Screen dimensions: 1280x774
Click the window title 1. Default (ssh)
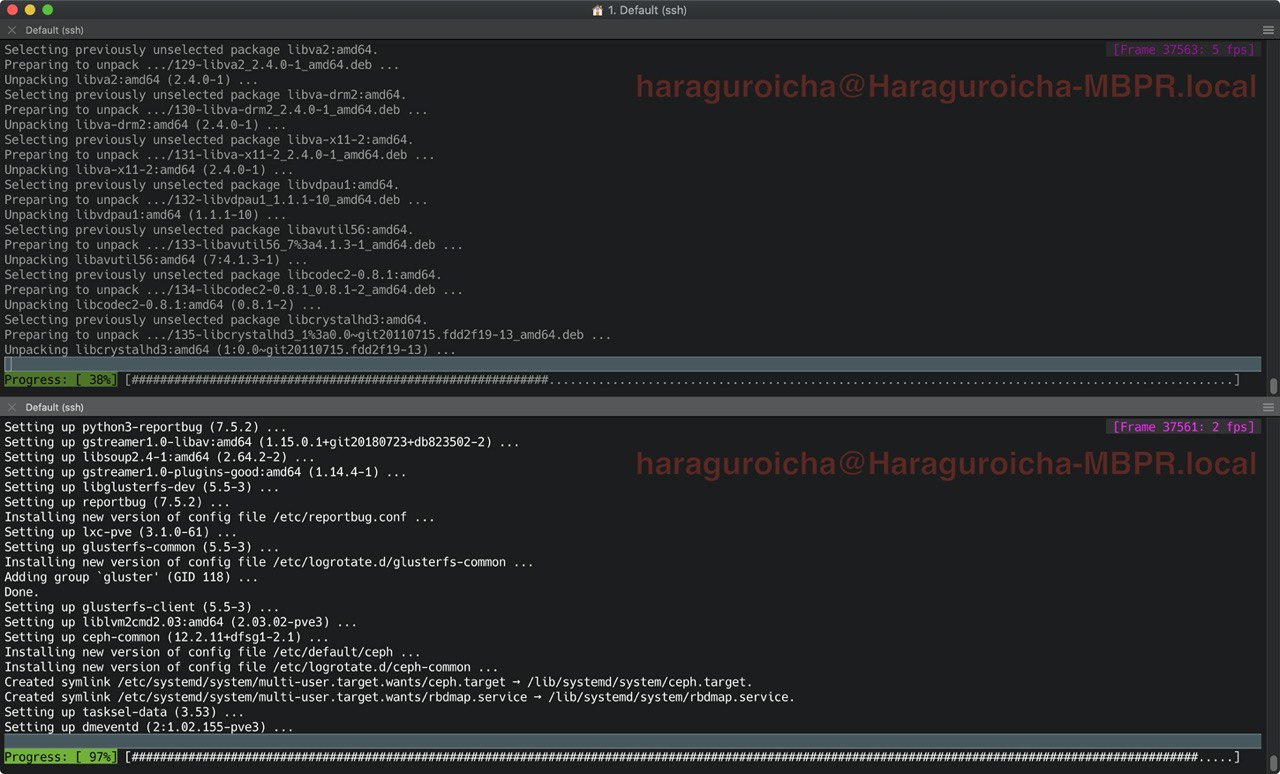pos(647,10)
